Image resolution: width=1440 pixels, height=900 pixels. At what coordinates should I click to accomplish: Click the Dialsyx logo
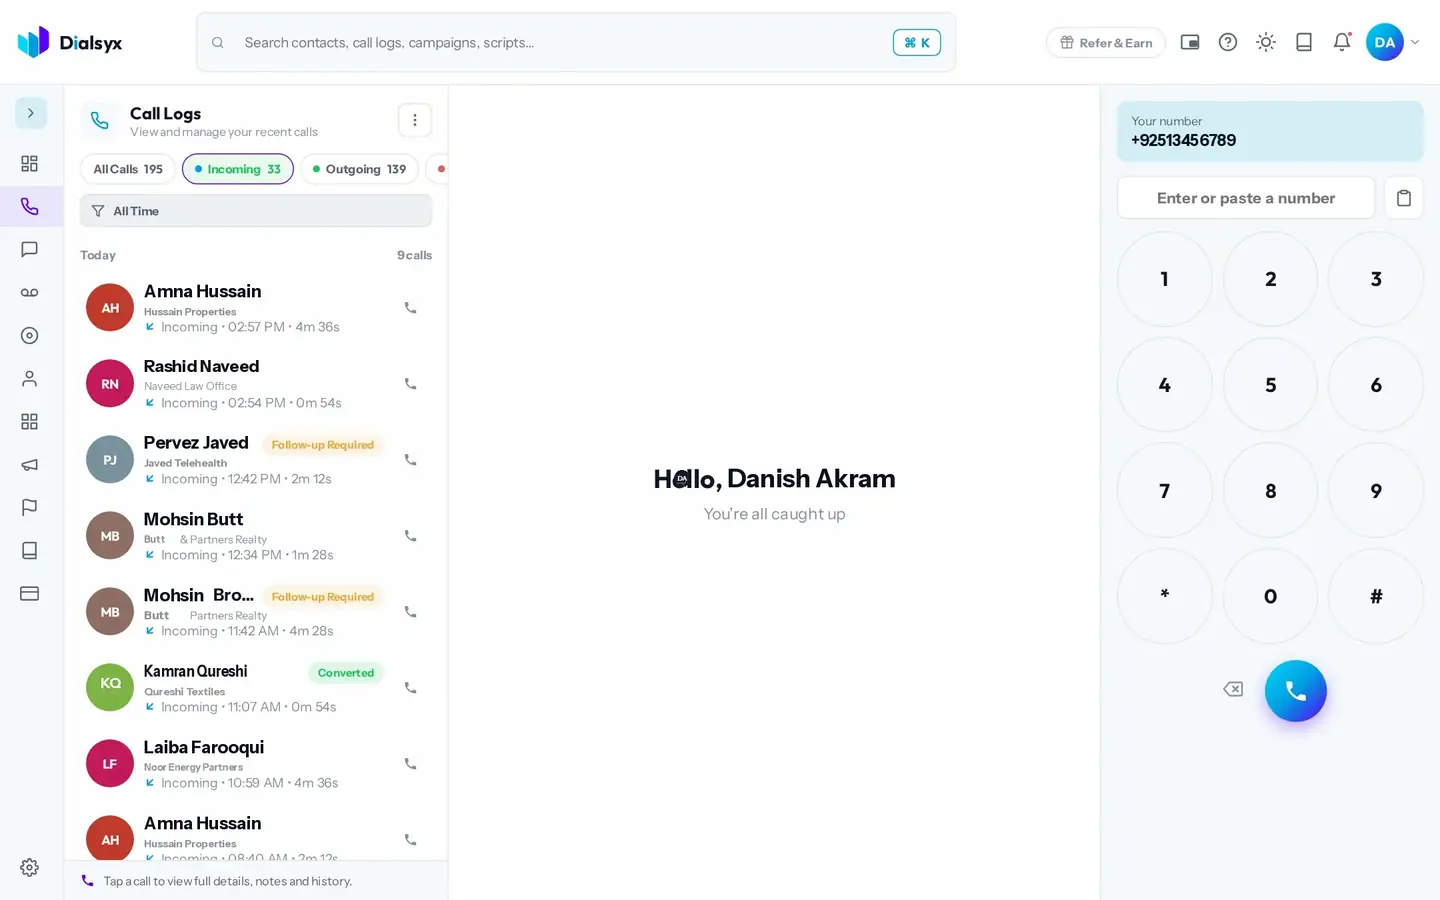[x=70, y=42]
